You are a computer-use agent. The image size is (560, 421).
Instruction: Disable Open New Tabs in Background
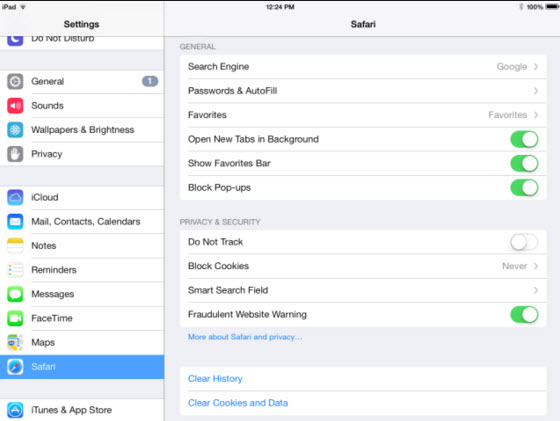point(524,139)
